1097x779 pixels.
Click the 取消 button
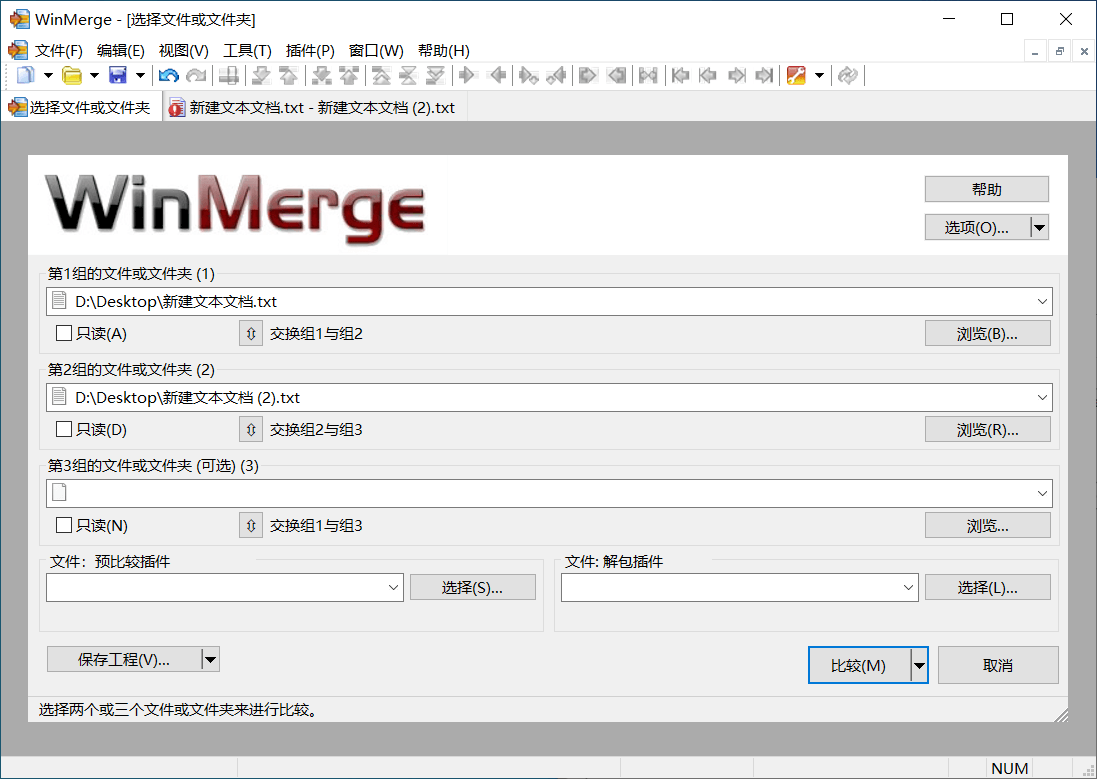tap(998, 665)
